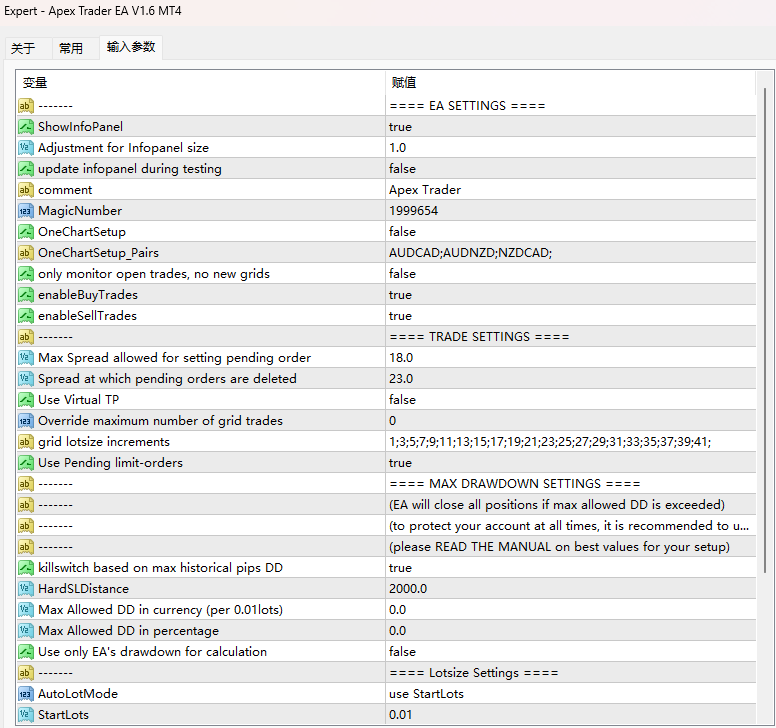Screen dimensions: 776x728
Task: Click the AutoLotMode integer icon
Action: (x=26, y=694)
